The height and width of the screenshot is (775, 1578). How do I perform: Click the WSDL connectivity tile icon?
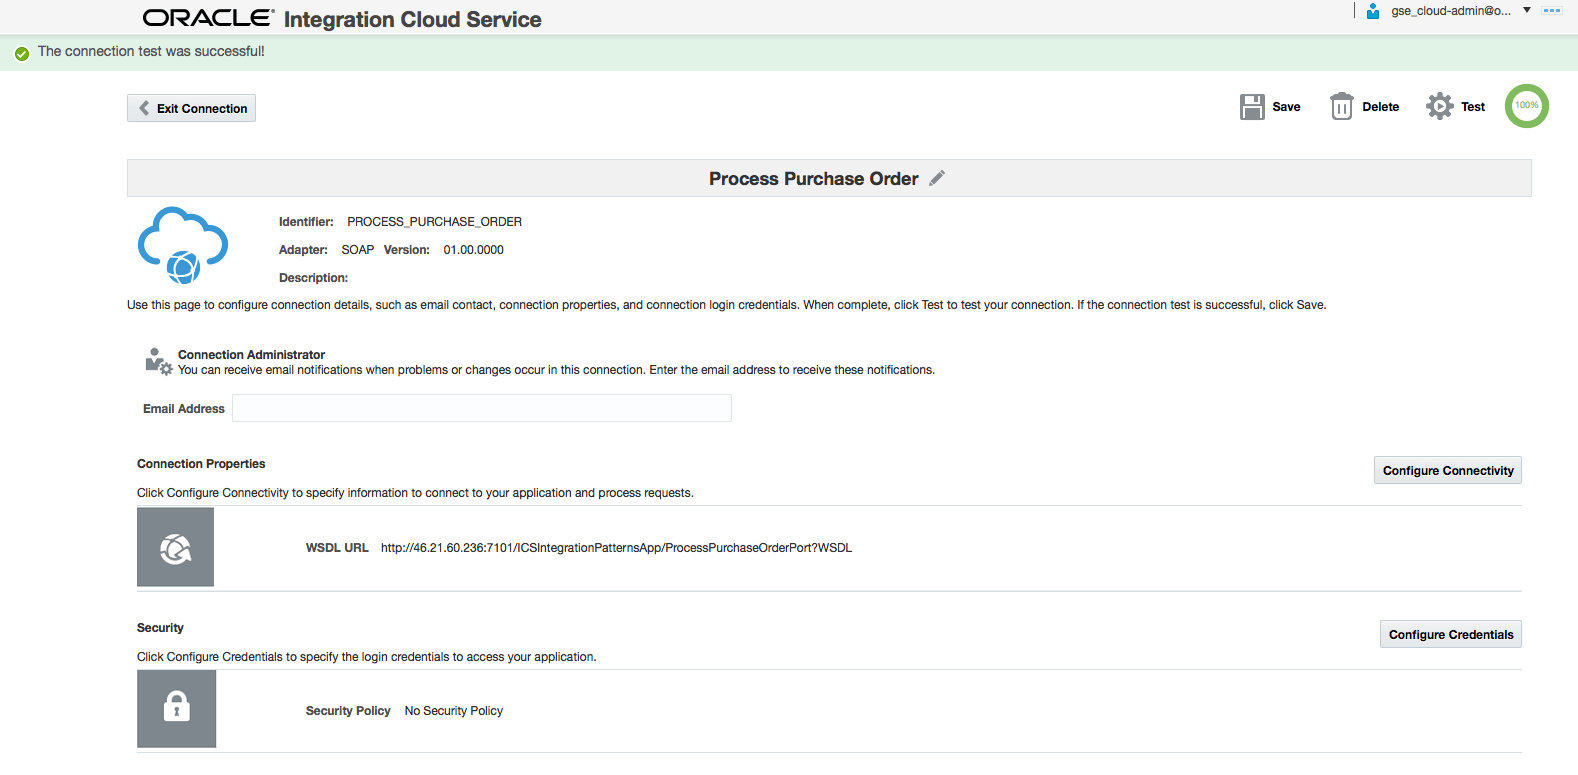pyautogui.click(x=175, y=547)
